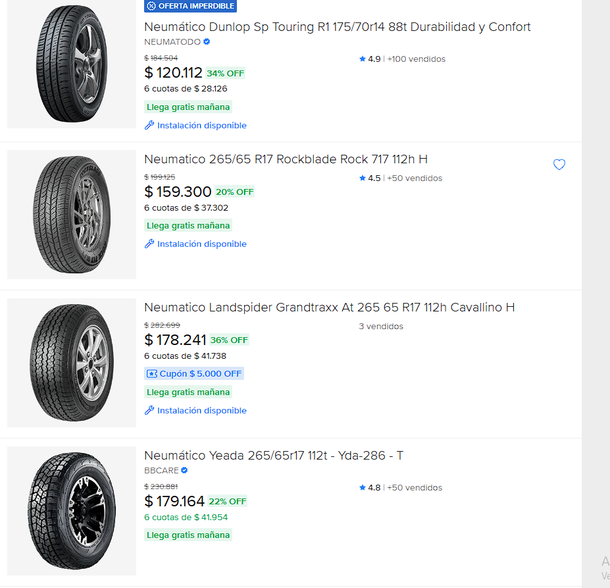610x588 pixels.
Task: Click the NEUMATODO seller name
Action: point(172,42)
